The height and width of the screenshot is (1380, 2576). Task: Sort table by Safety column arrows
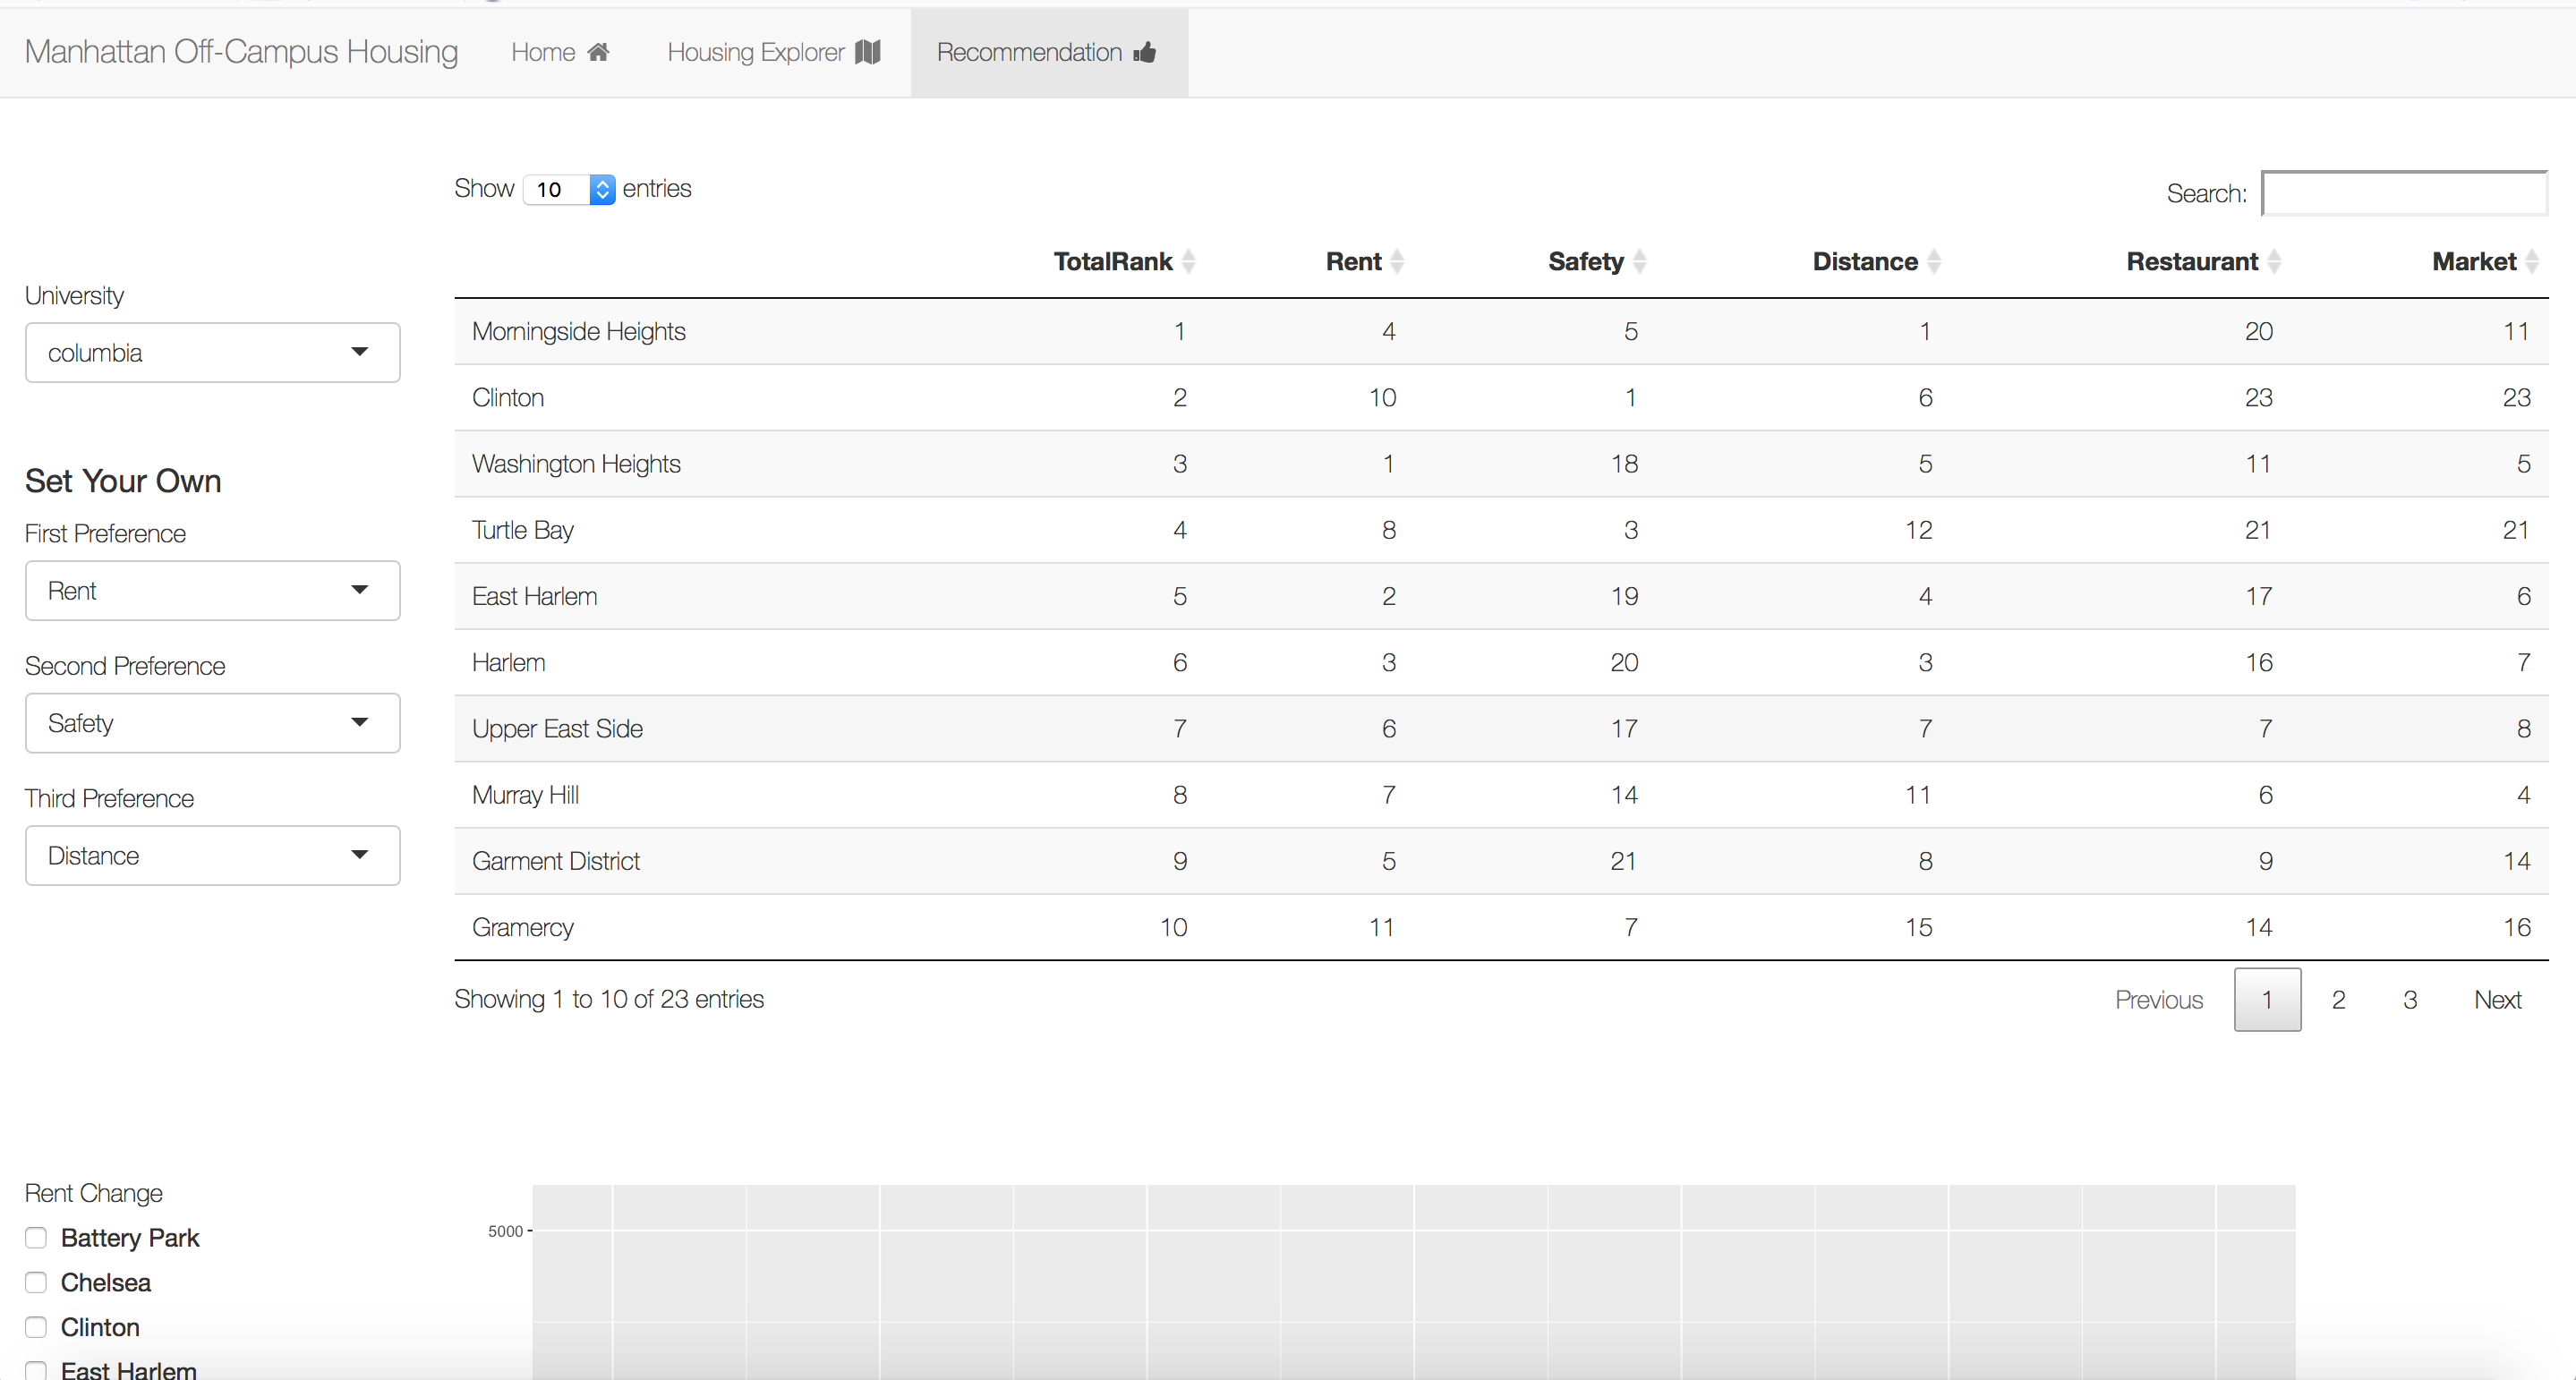(1639, 262)
